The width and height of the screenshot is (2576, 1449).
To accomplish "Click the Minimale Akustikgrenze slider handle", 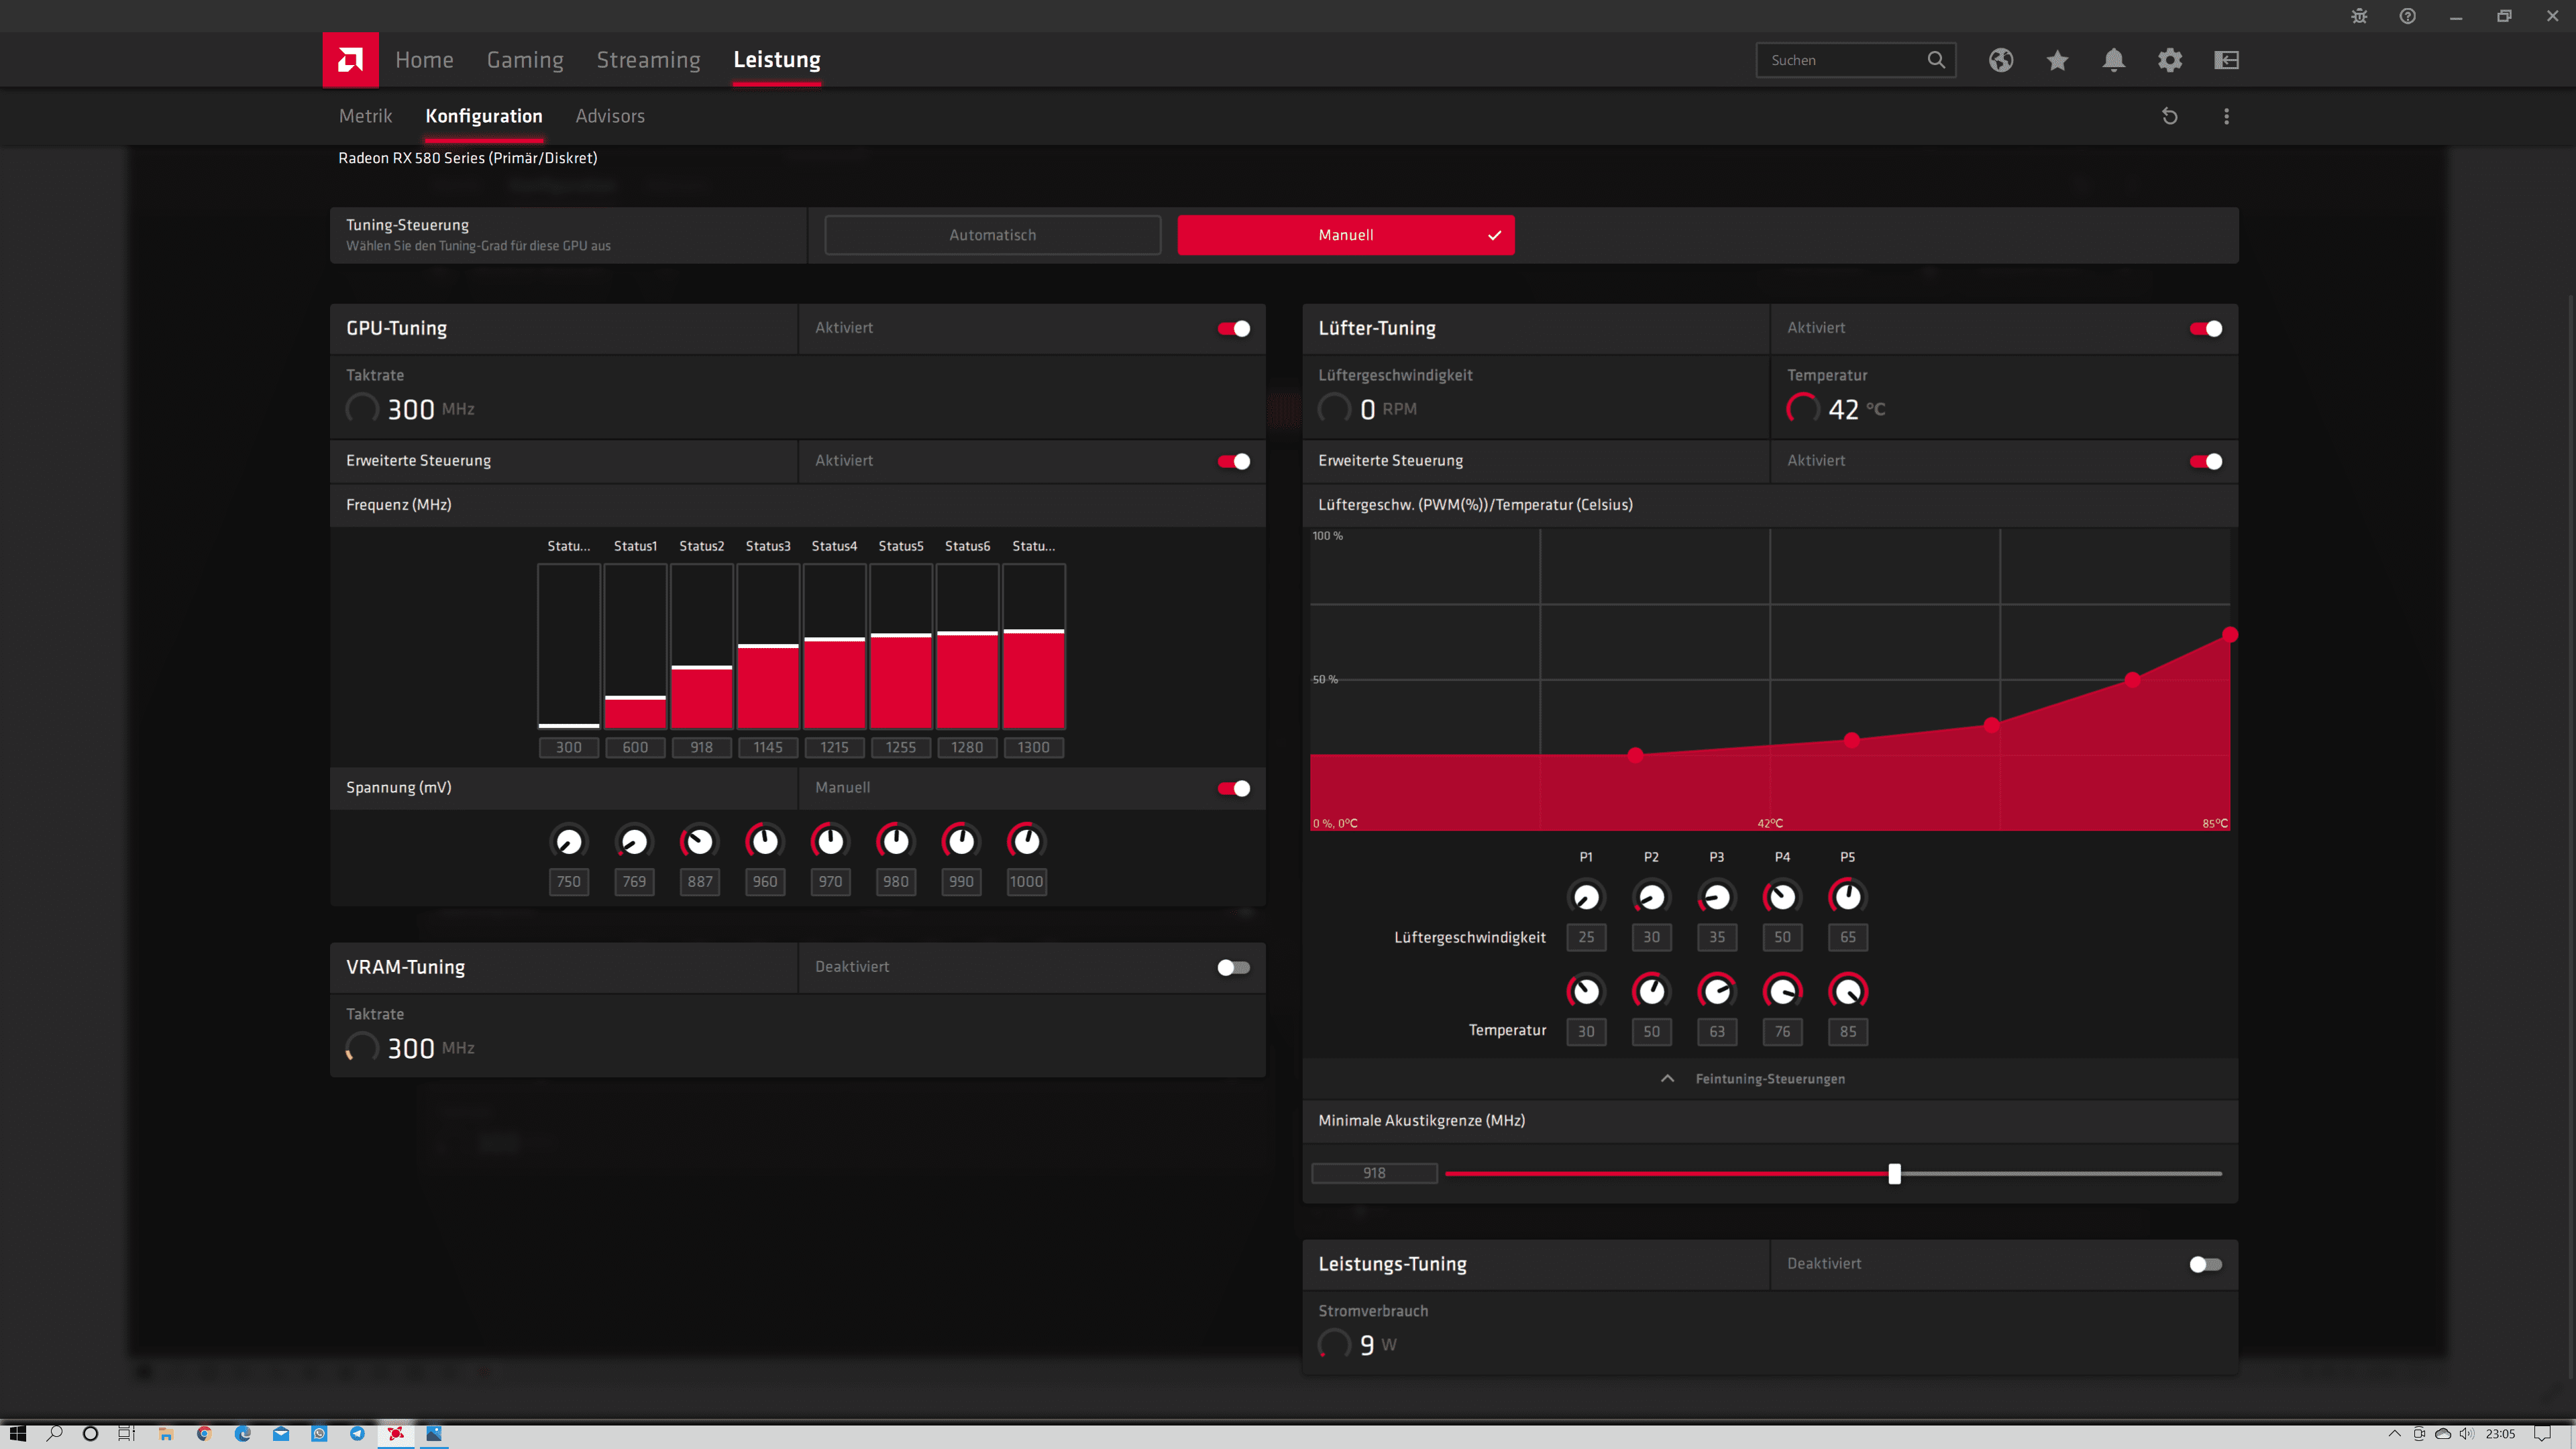I will pos(1894,1173).
